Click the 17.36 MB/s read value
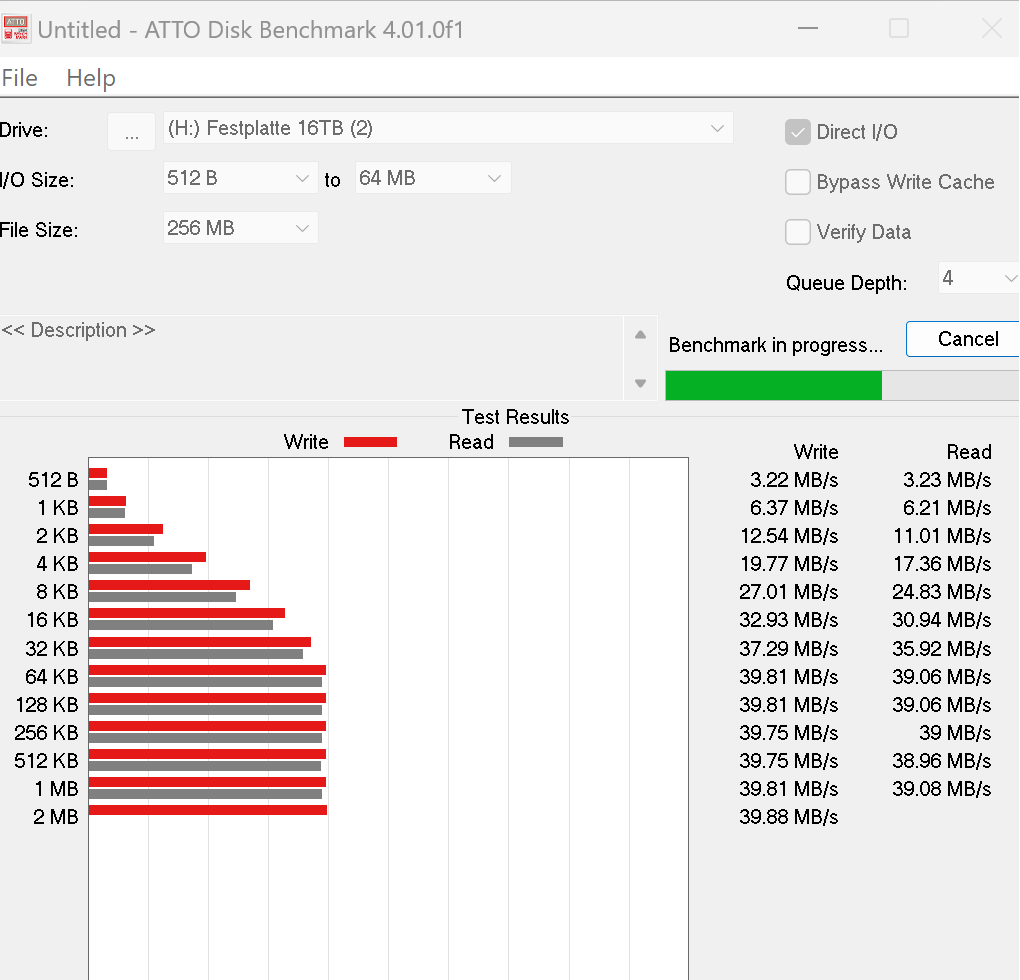This screenshot has height=980, width=1020. click(x=942, y=564)
